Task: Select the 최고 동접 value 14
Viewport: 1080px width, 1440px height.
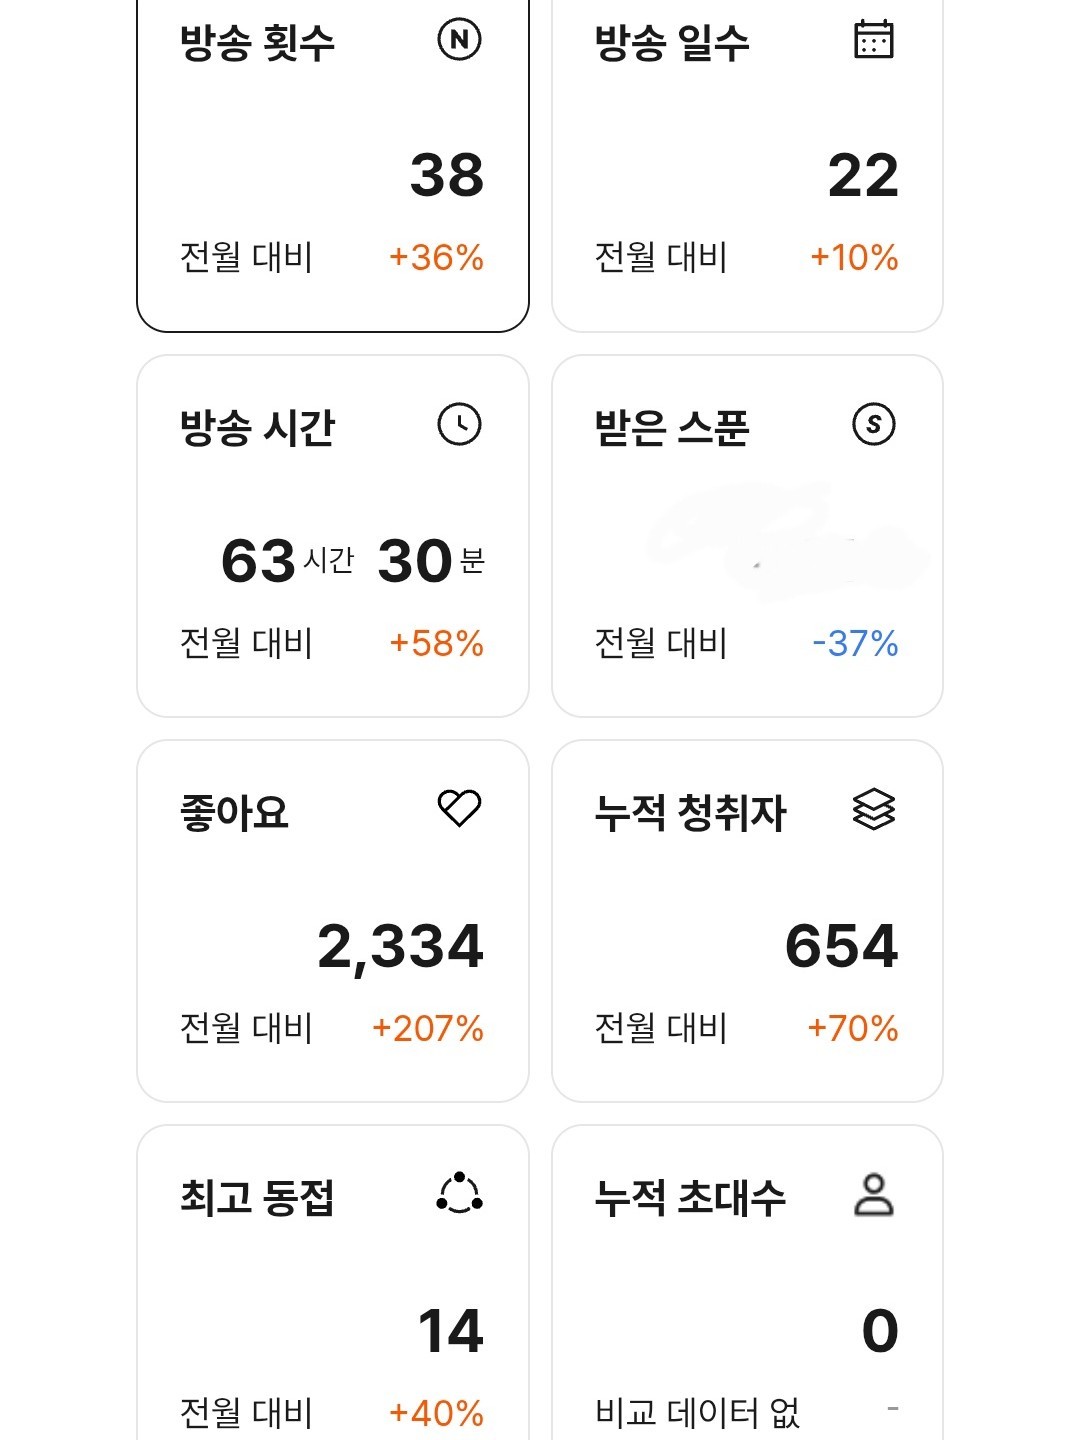Action: point(450,1331)
